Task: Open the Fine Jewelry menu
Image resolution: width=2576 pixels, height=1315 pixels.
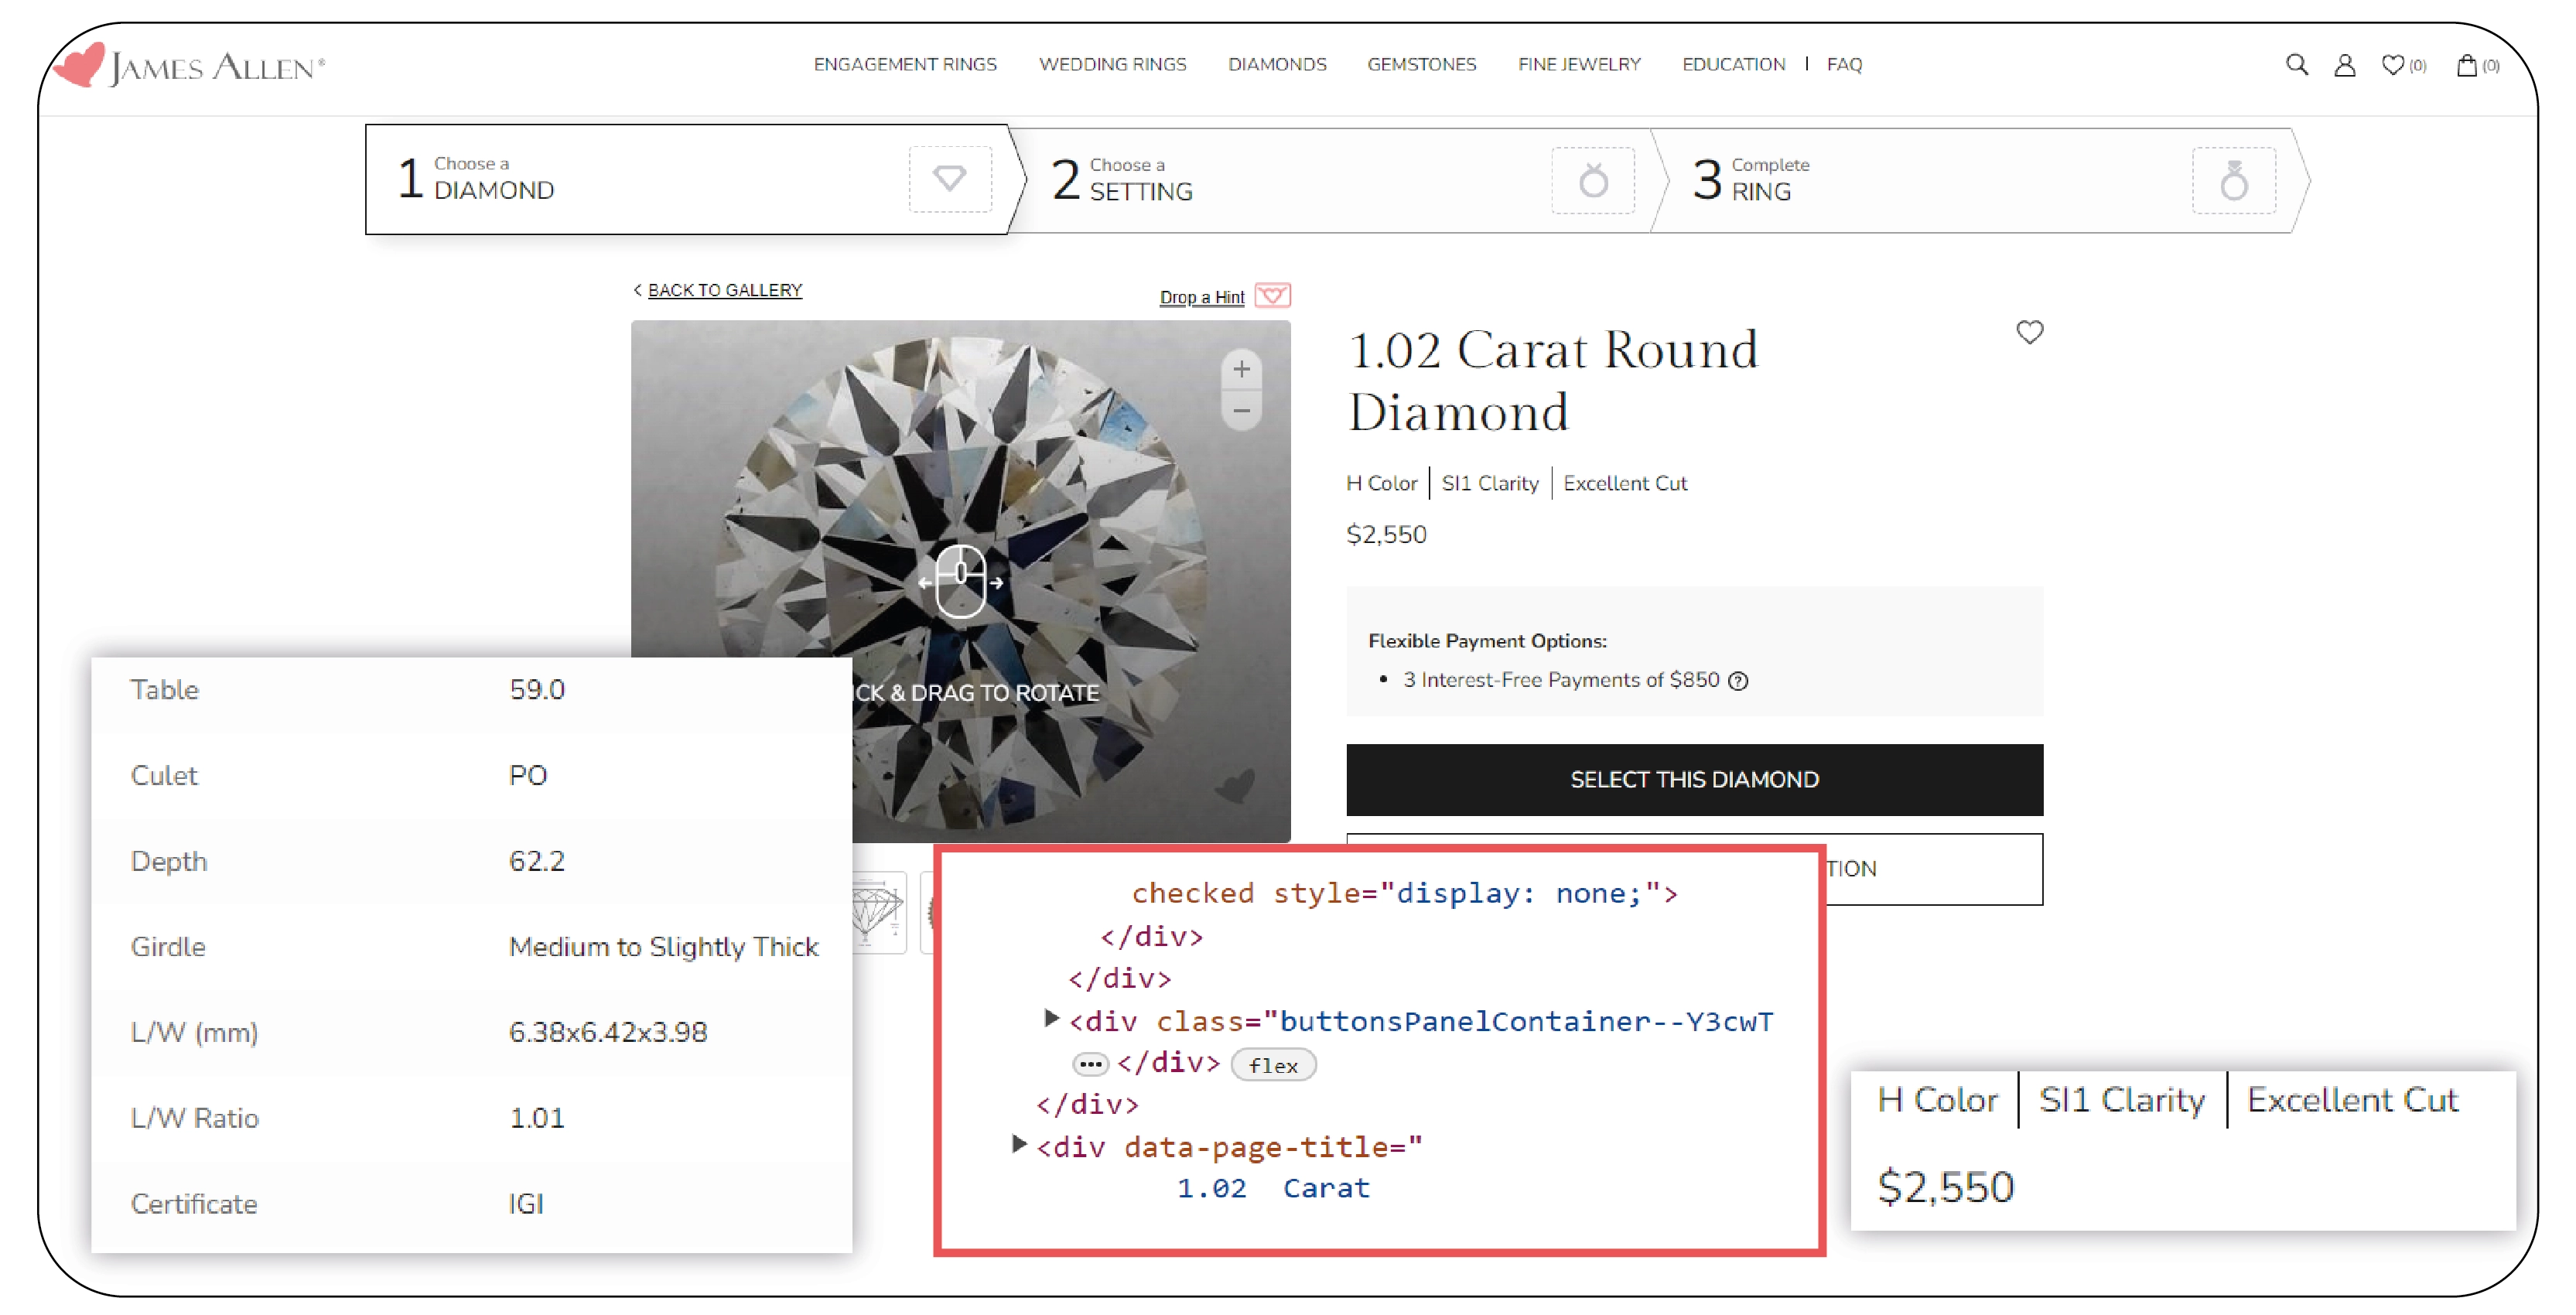Action: pos(1580,65)
